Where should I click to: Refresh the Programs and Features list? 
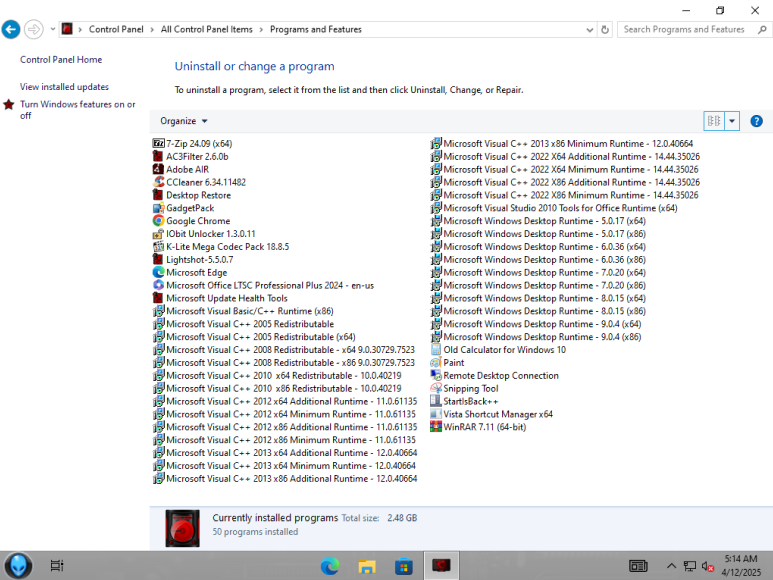pyautogui.click(x=605, y=30)
